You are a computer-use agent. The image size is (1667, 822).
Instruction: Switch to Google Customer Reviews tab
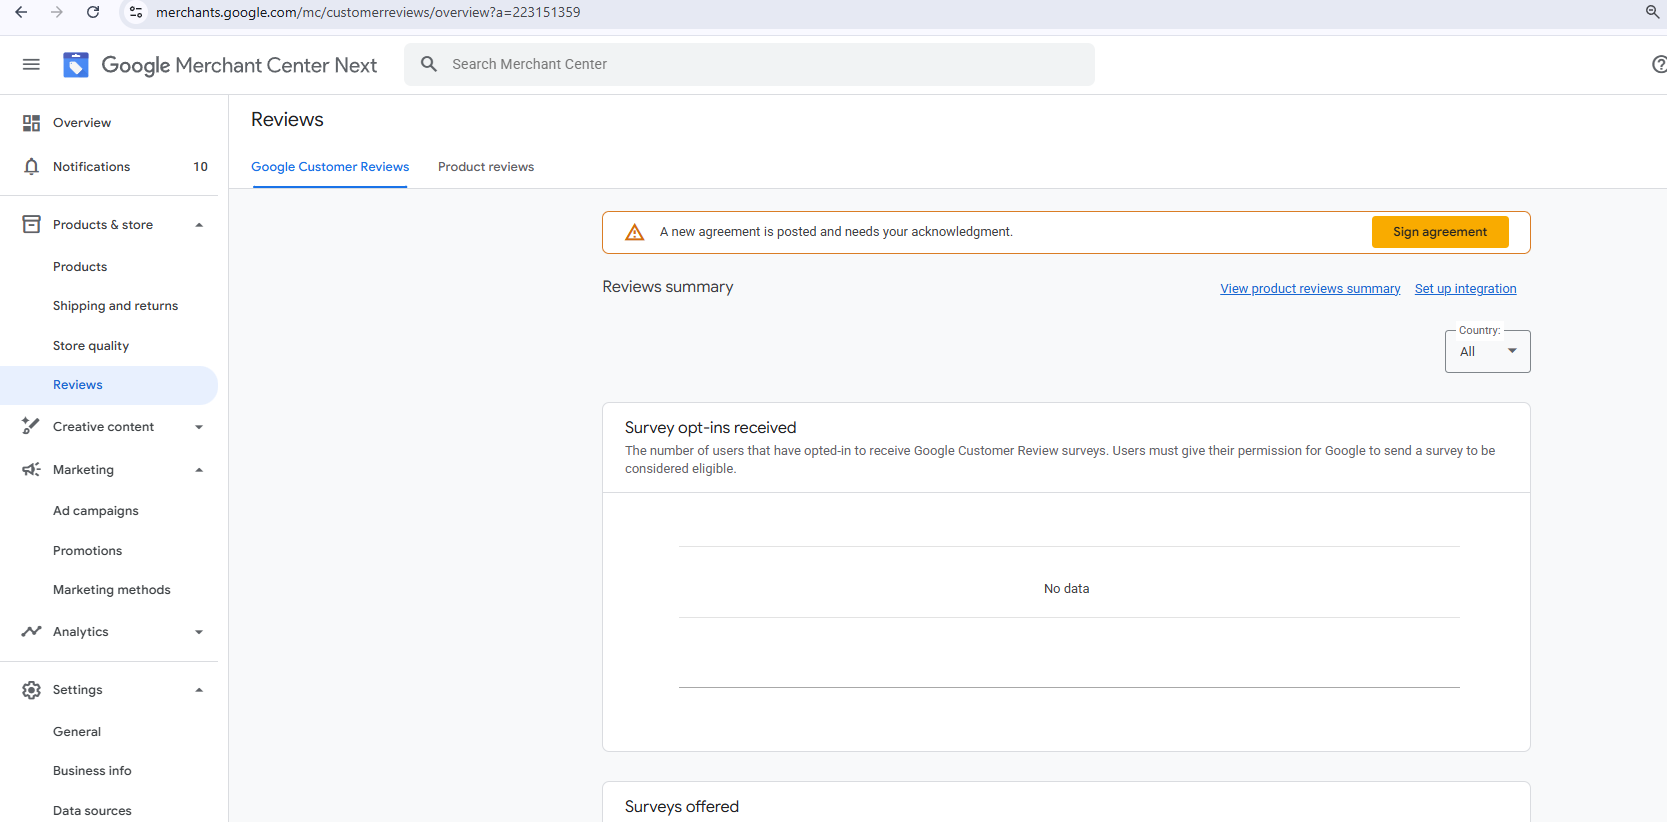point(330,167)
